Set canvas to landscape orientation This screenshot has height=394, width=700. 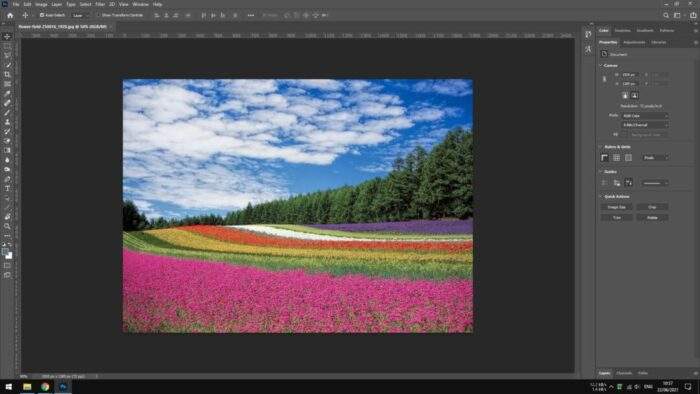[634, 95]
